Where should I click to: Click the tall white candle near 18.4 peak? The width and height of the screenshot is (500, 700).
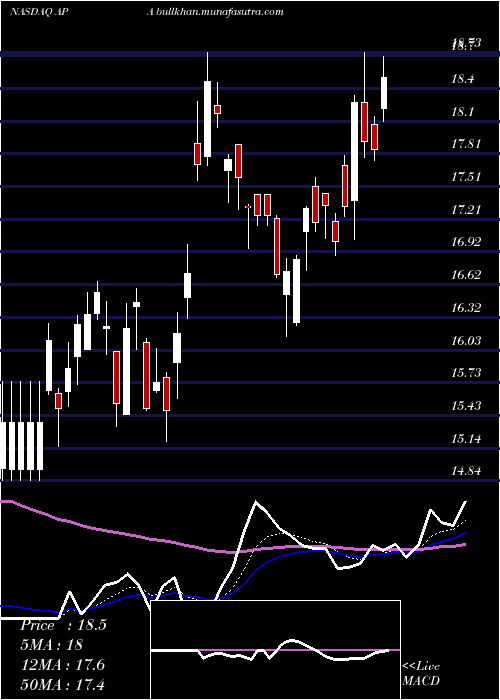(208, 118)
